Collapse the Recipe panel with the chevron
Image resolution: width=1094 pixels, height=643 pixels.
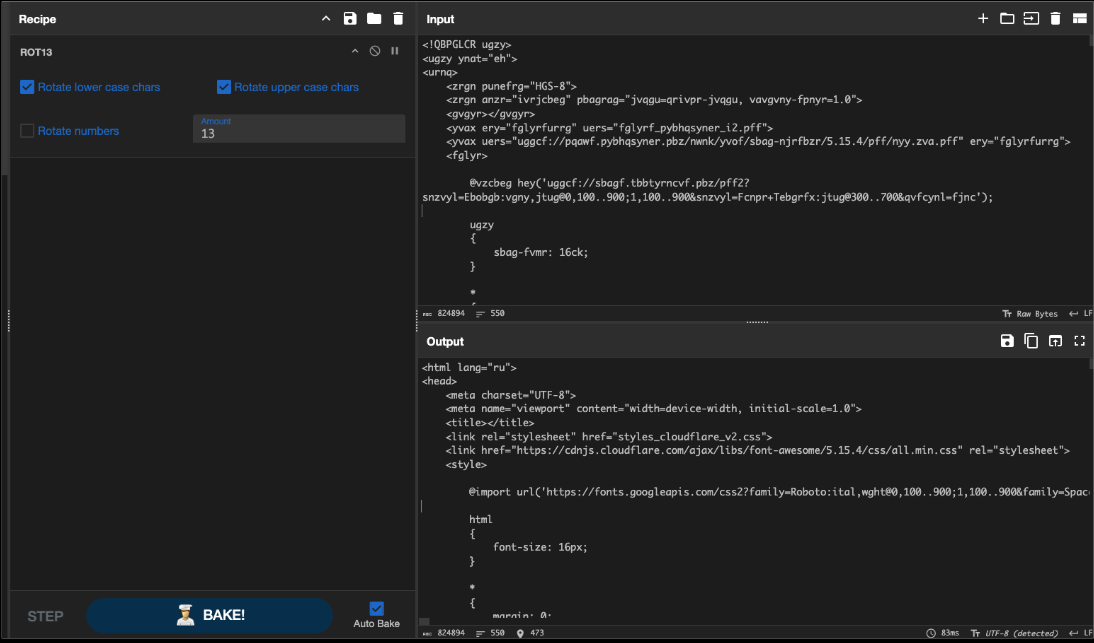tap(325, 18)
